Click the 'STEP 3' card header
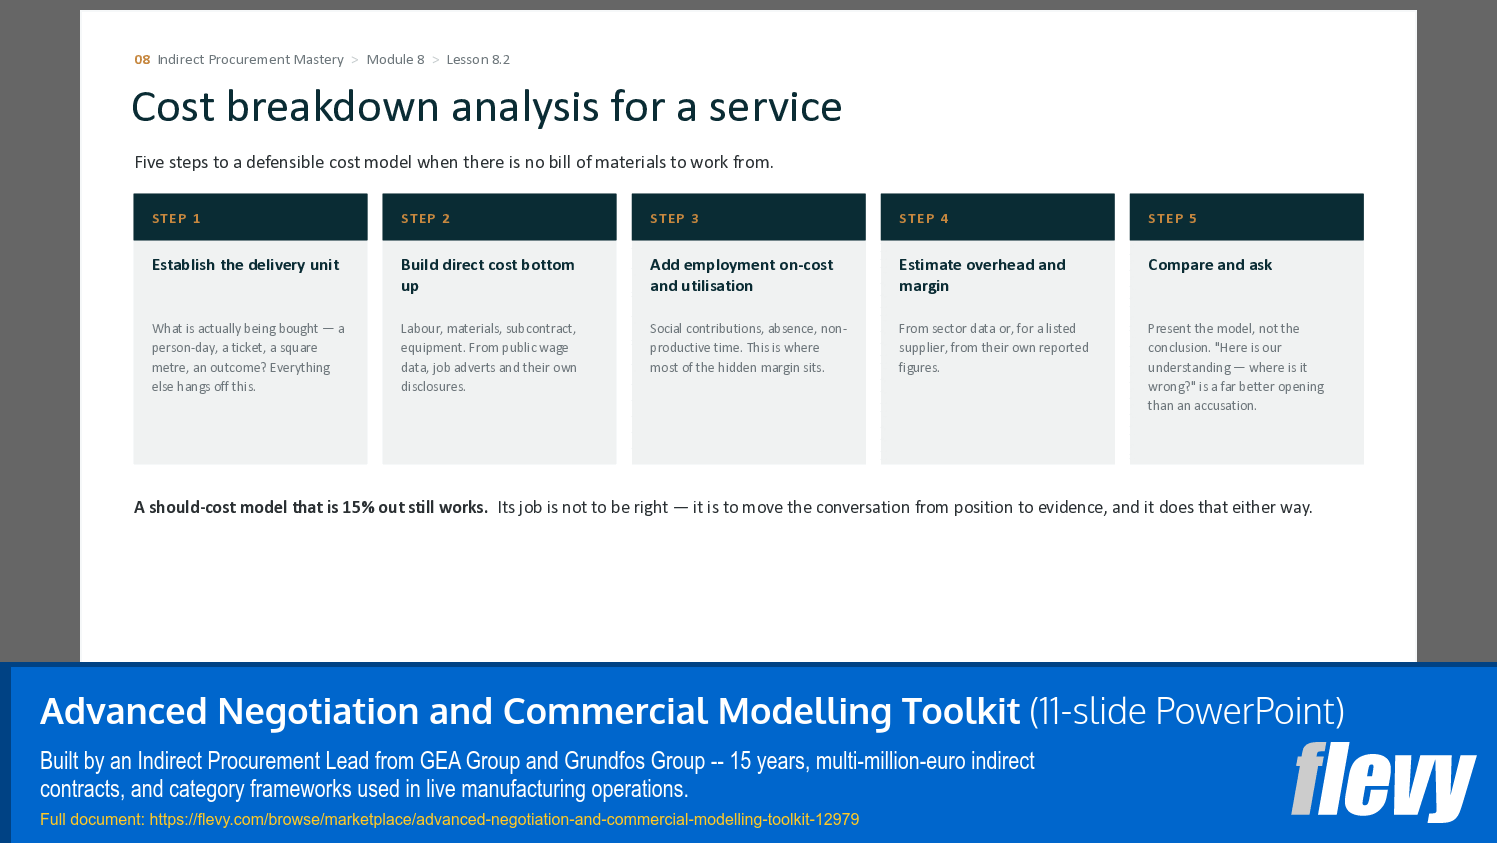The image size is (1497, 843). coord(748,217)
